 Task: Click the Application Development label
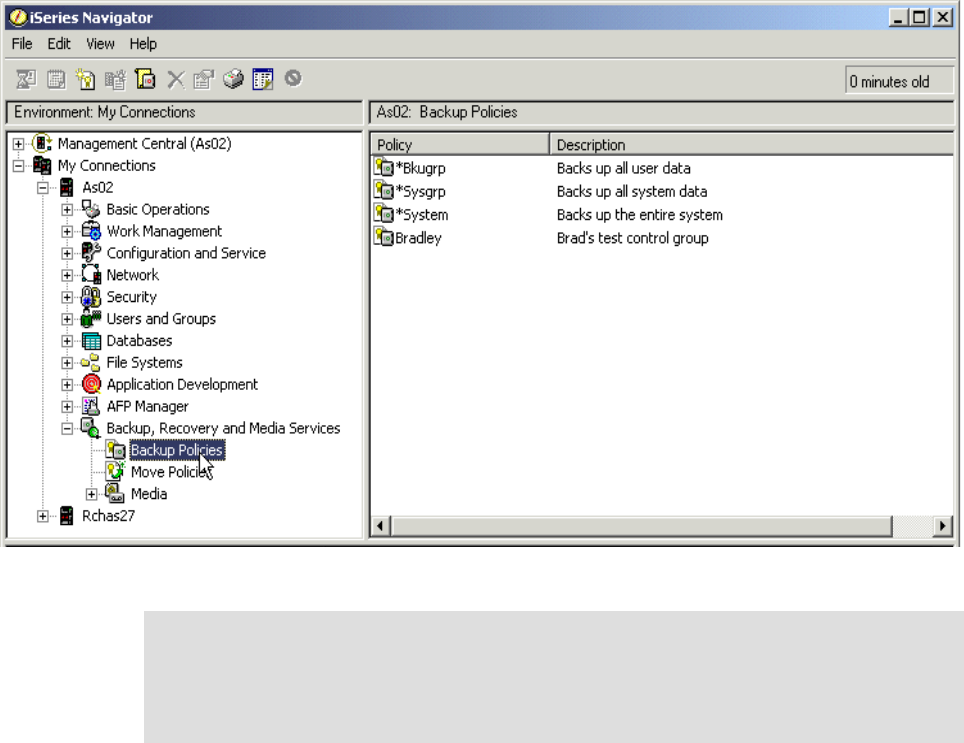pyautogui.click(x=182, y=385)
